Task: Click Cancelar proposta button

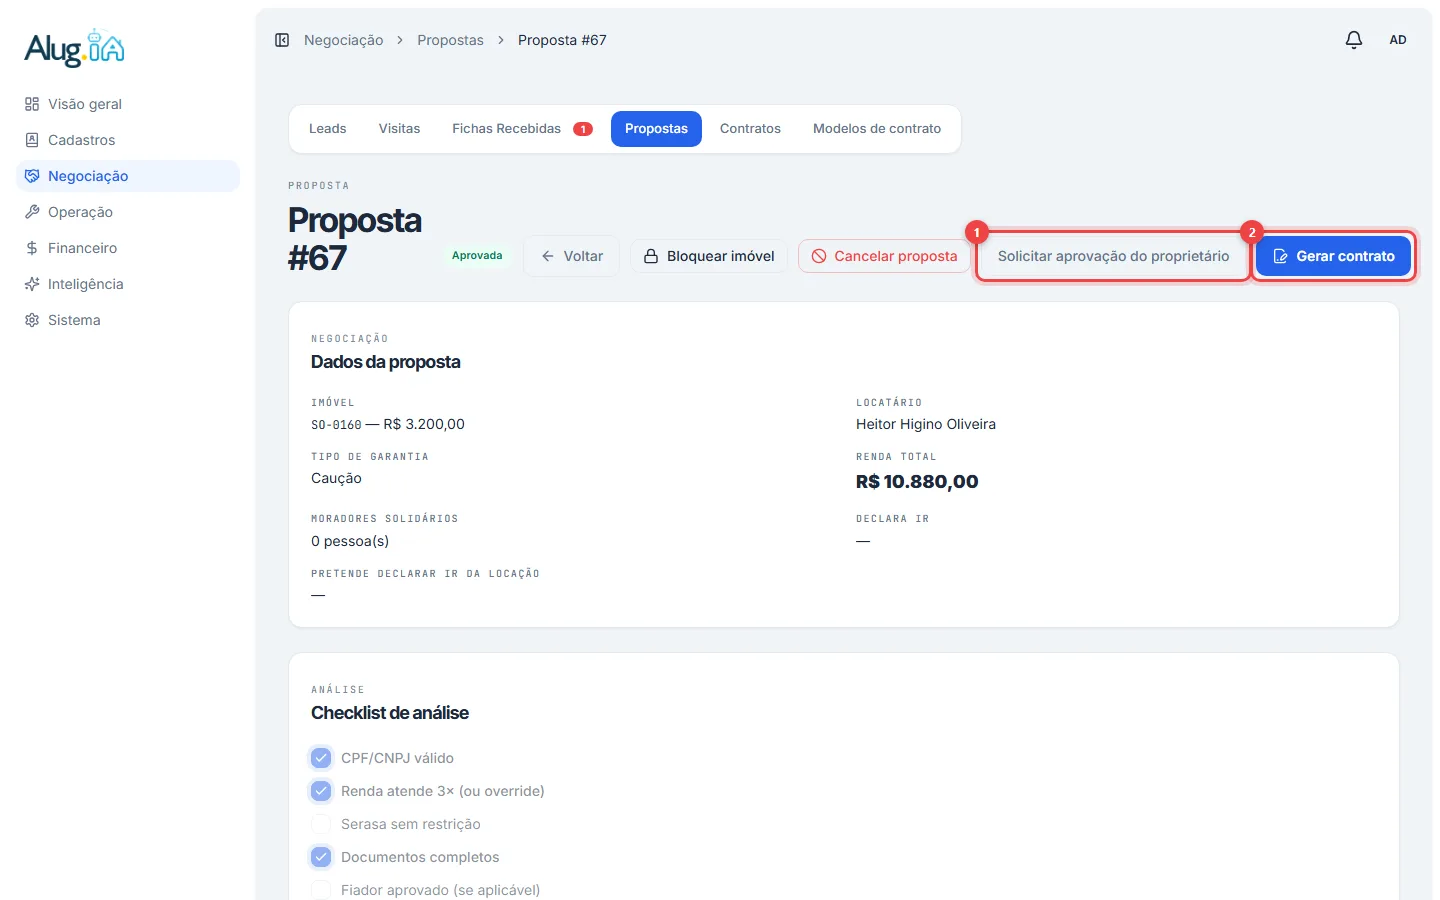Action: coord(884,256)
